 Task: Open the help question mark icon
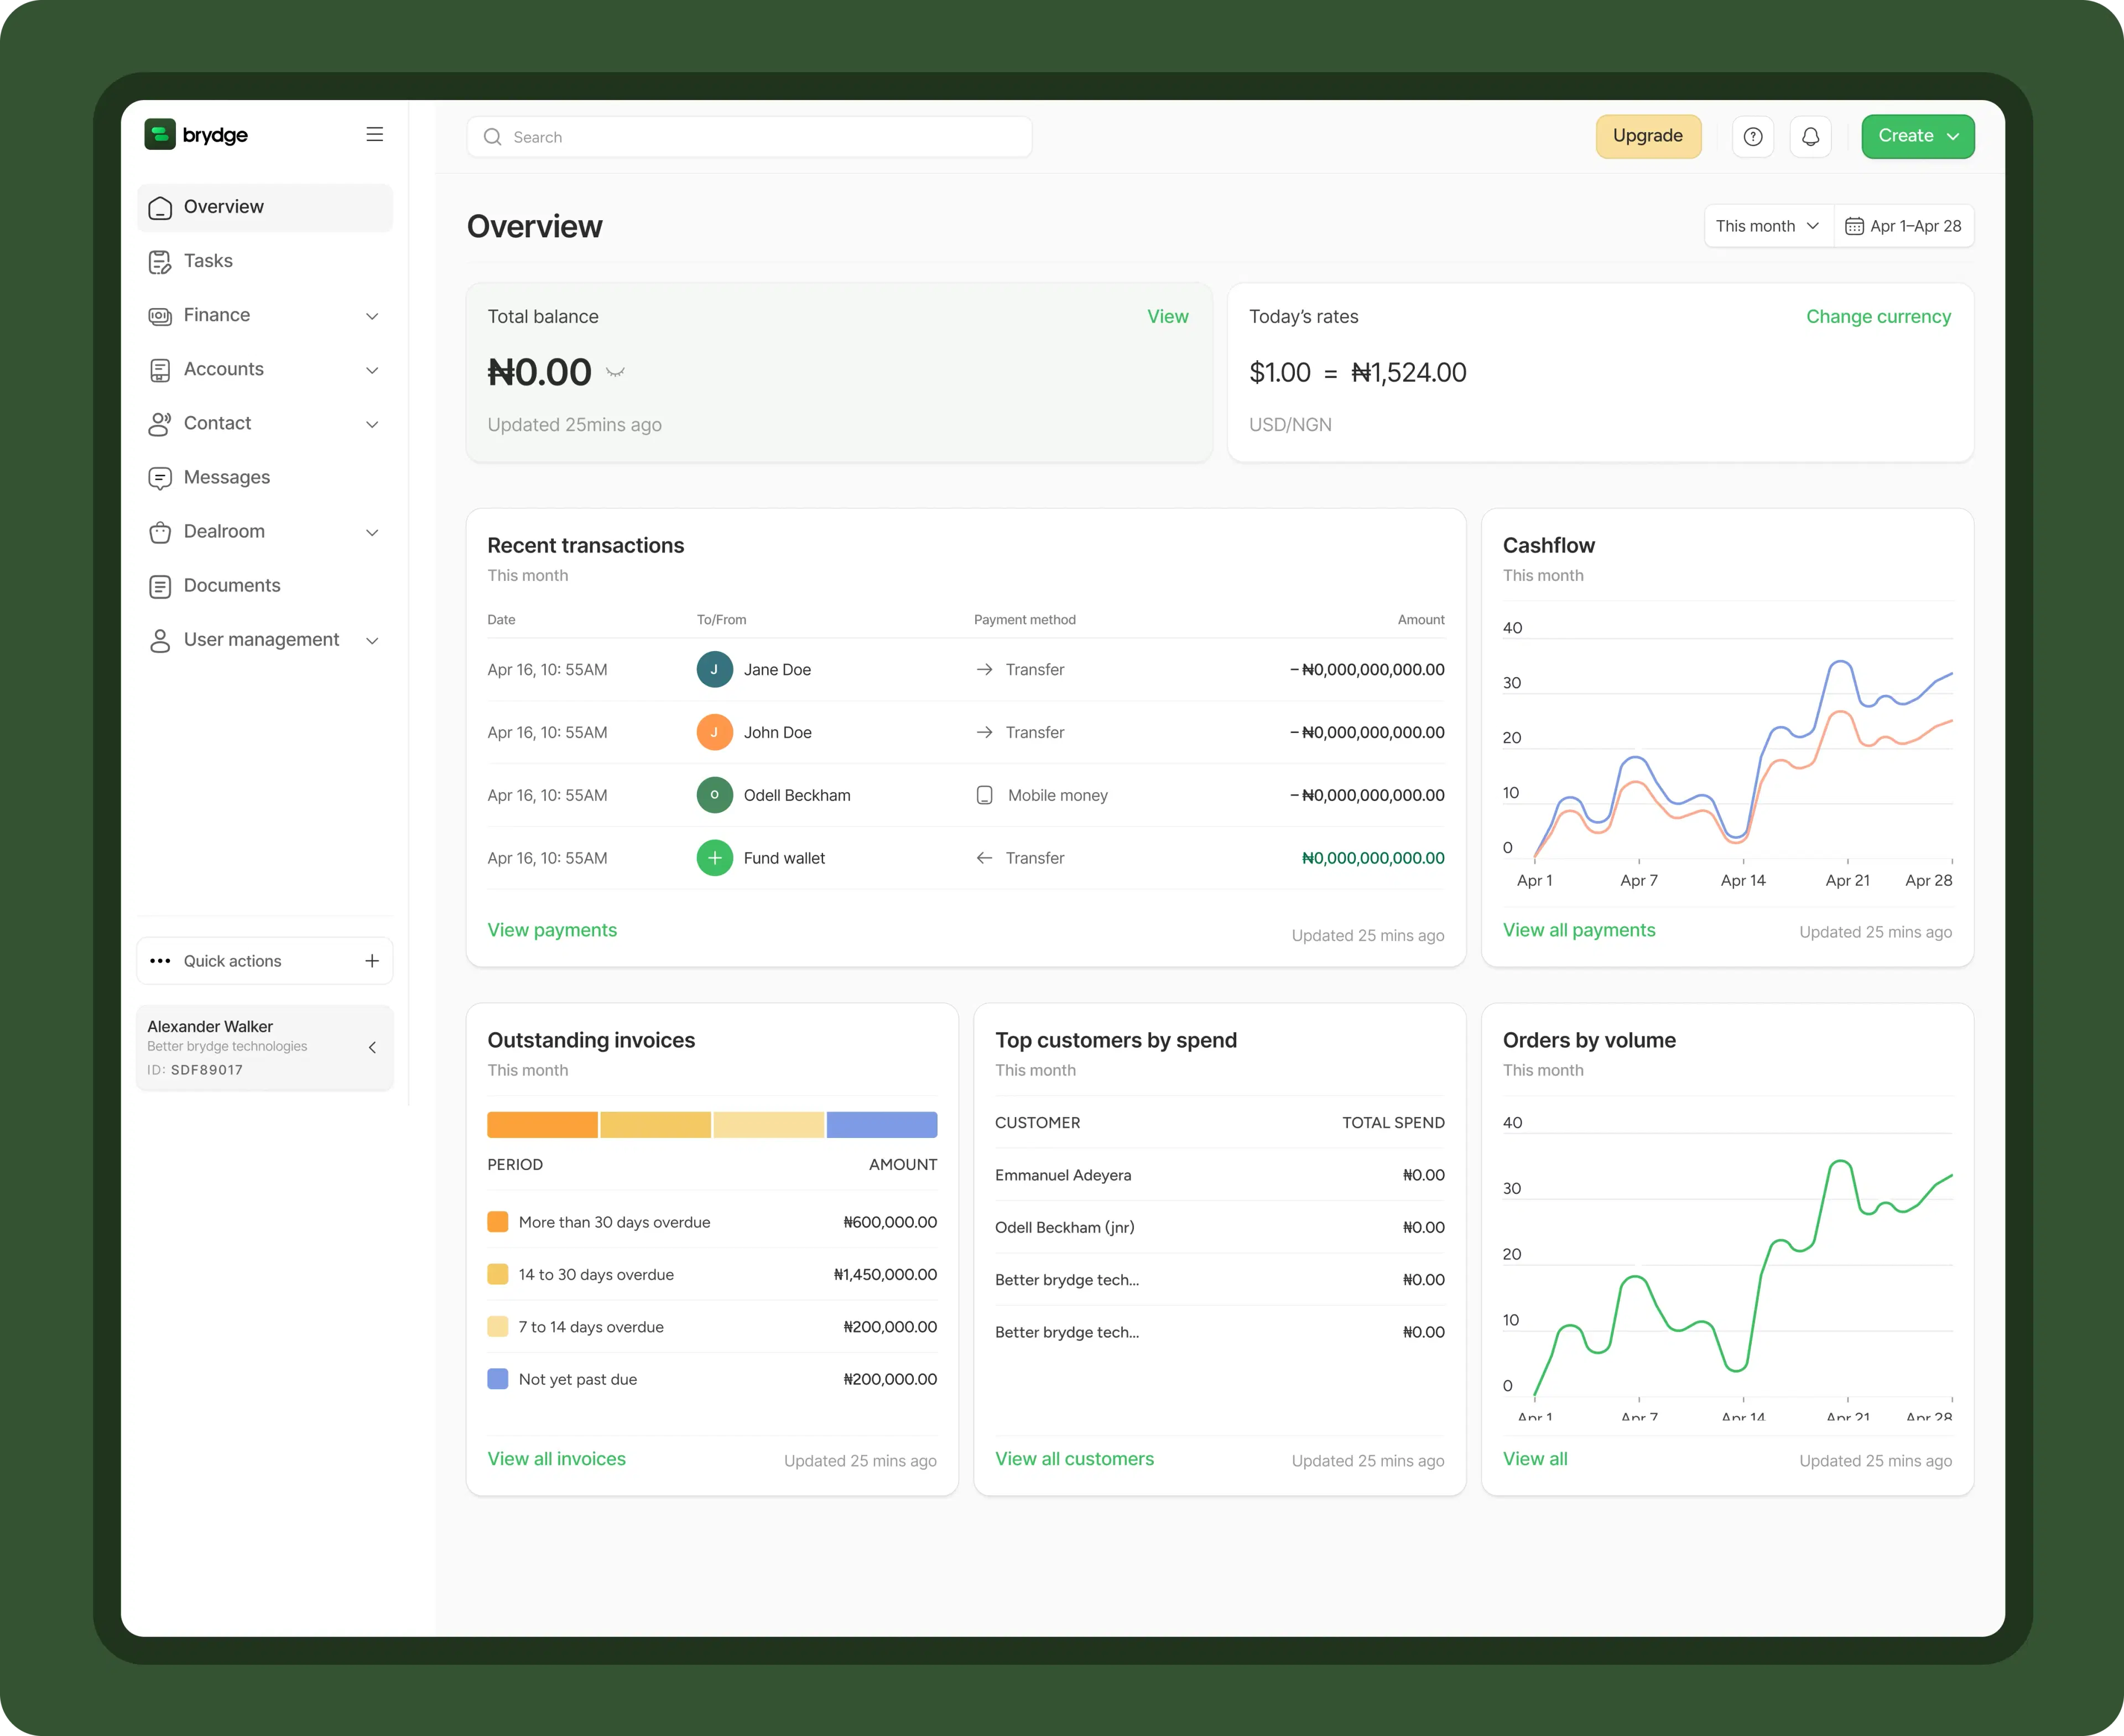[x=1752, y=137]
